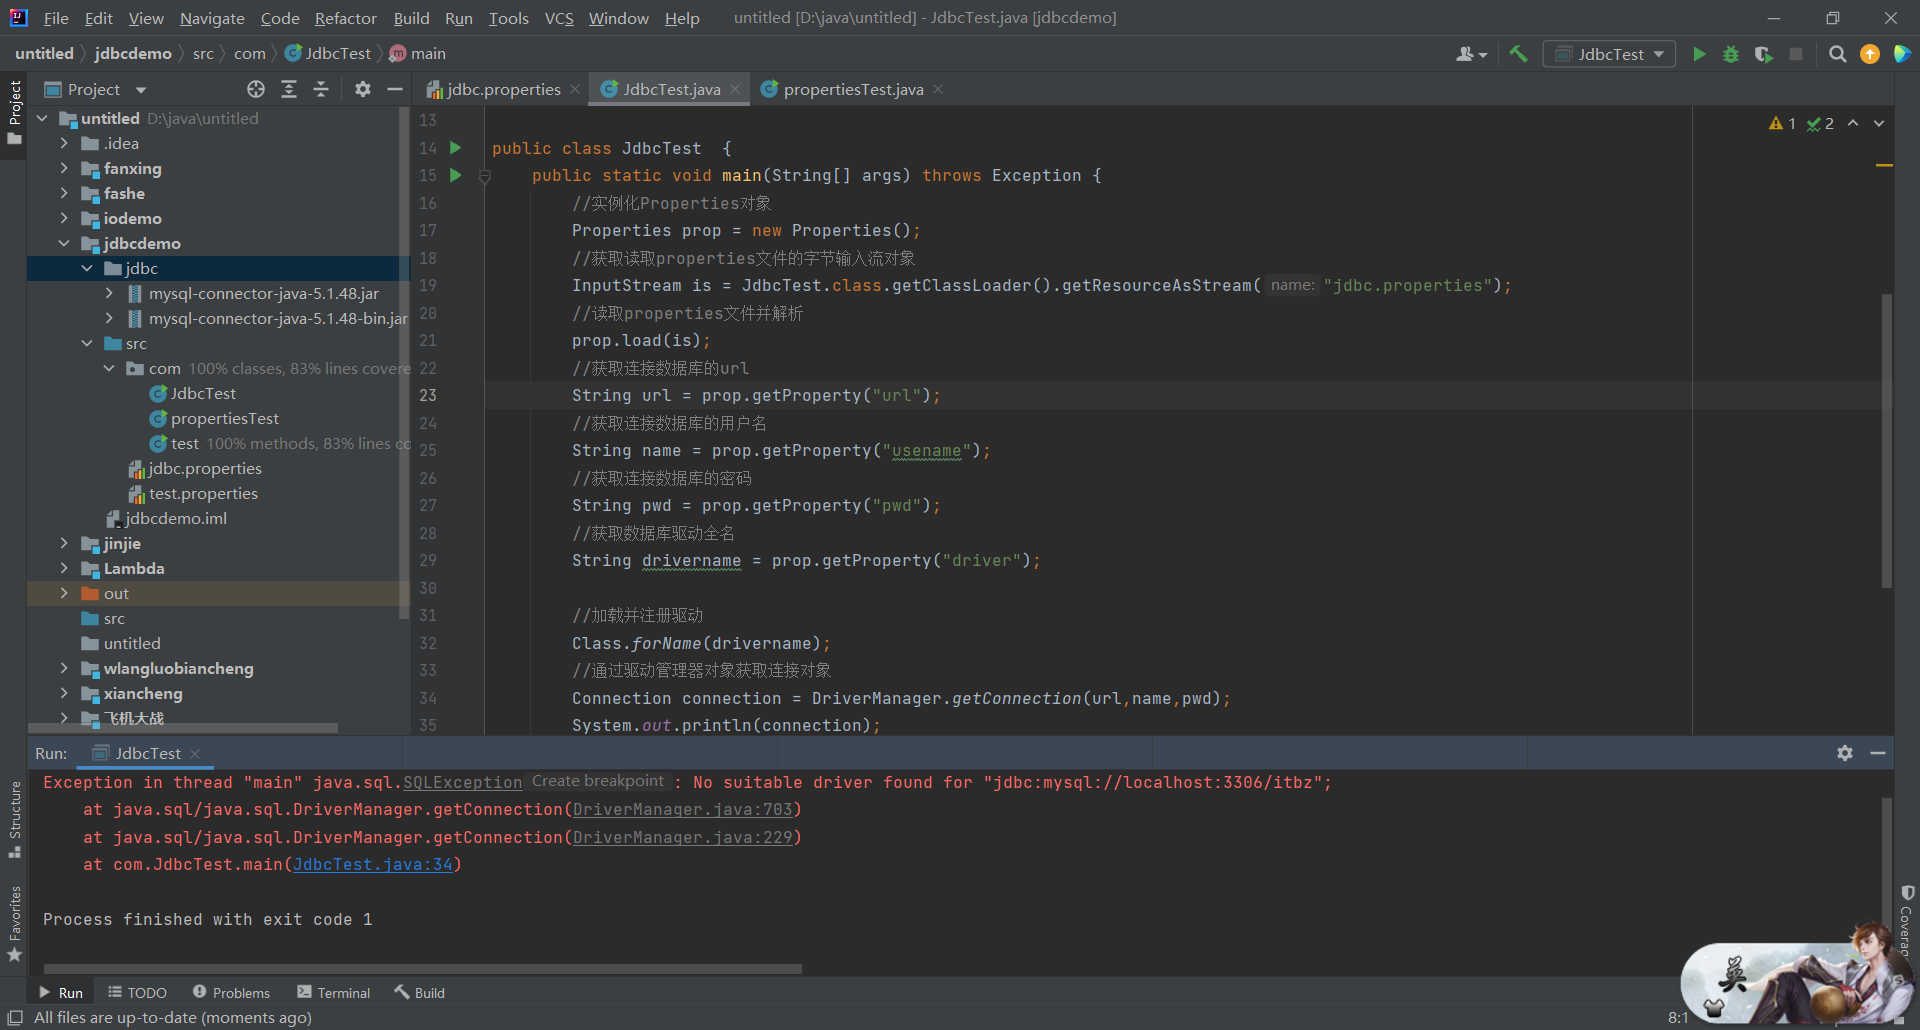Open Run panel settings gear
Screen dimensions: 1920x1030
pos(1845,753)
